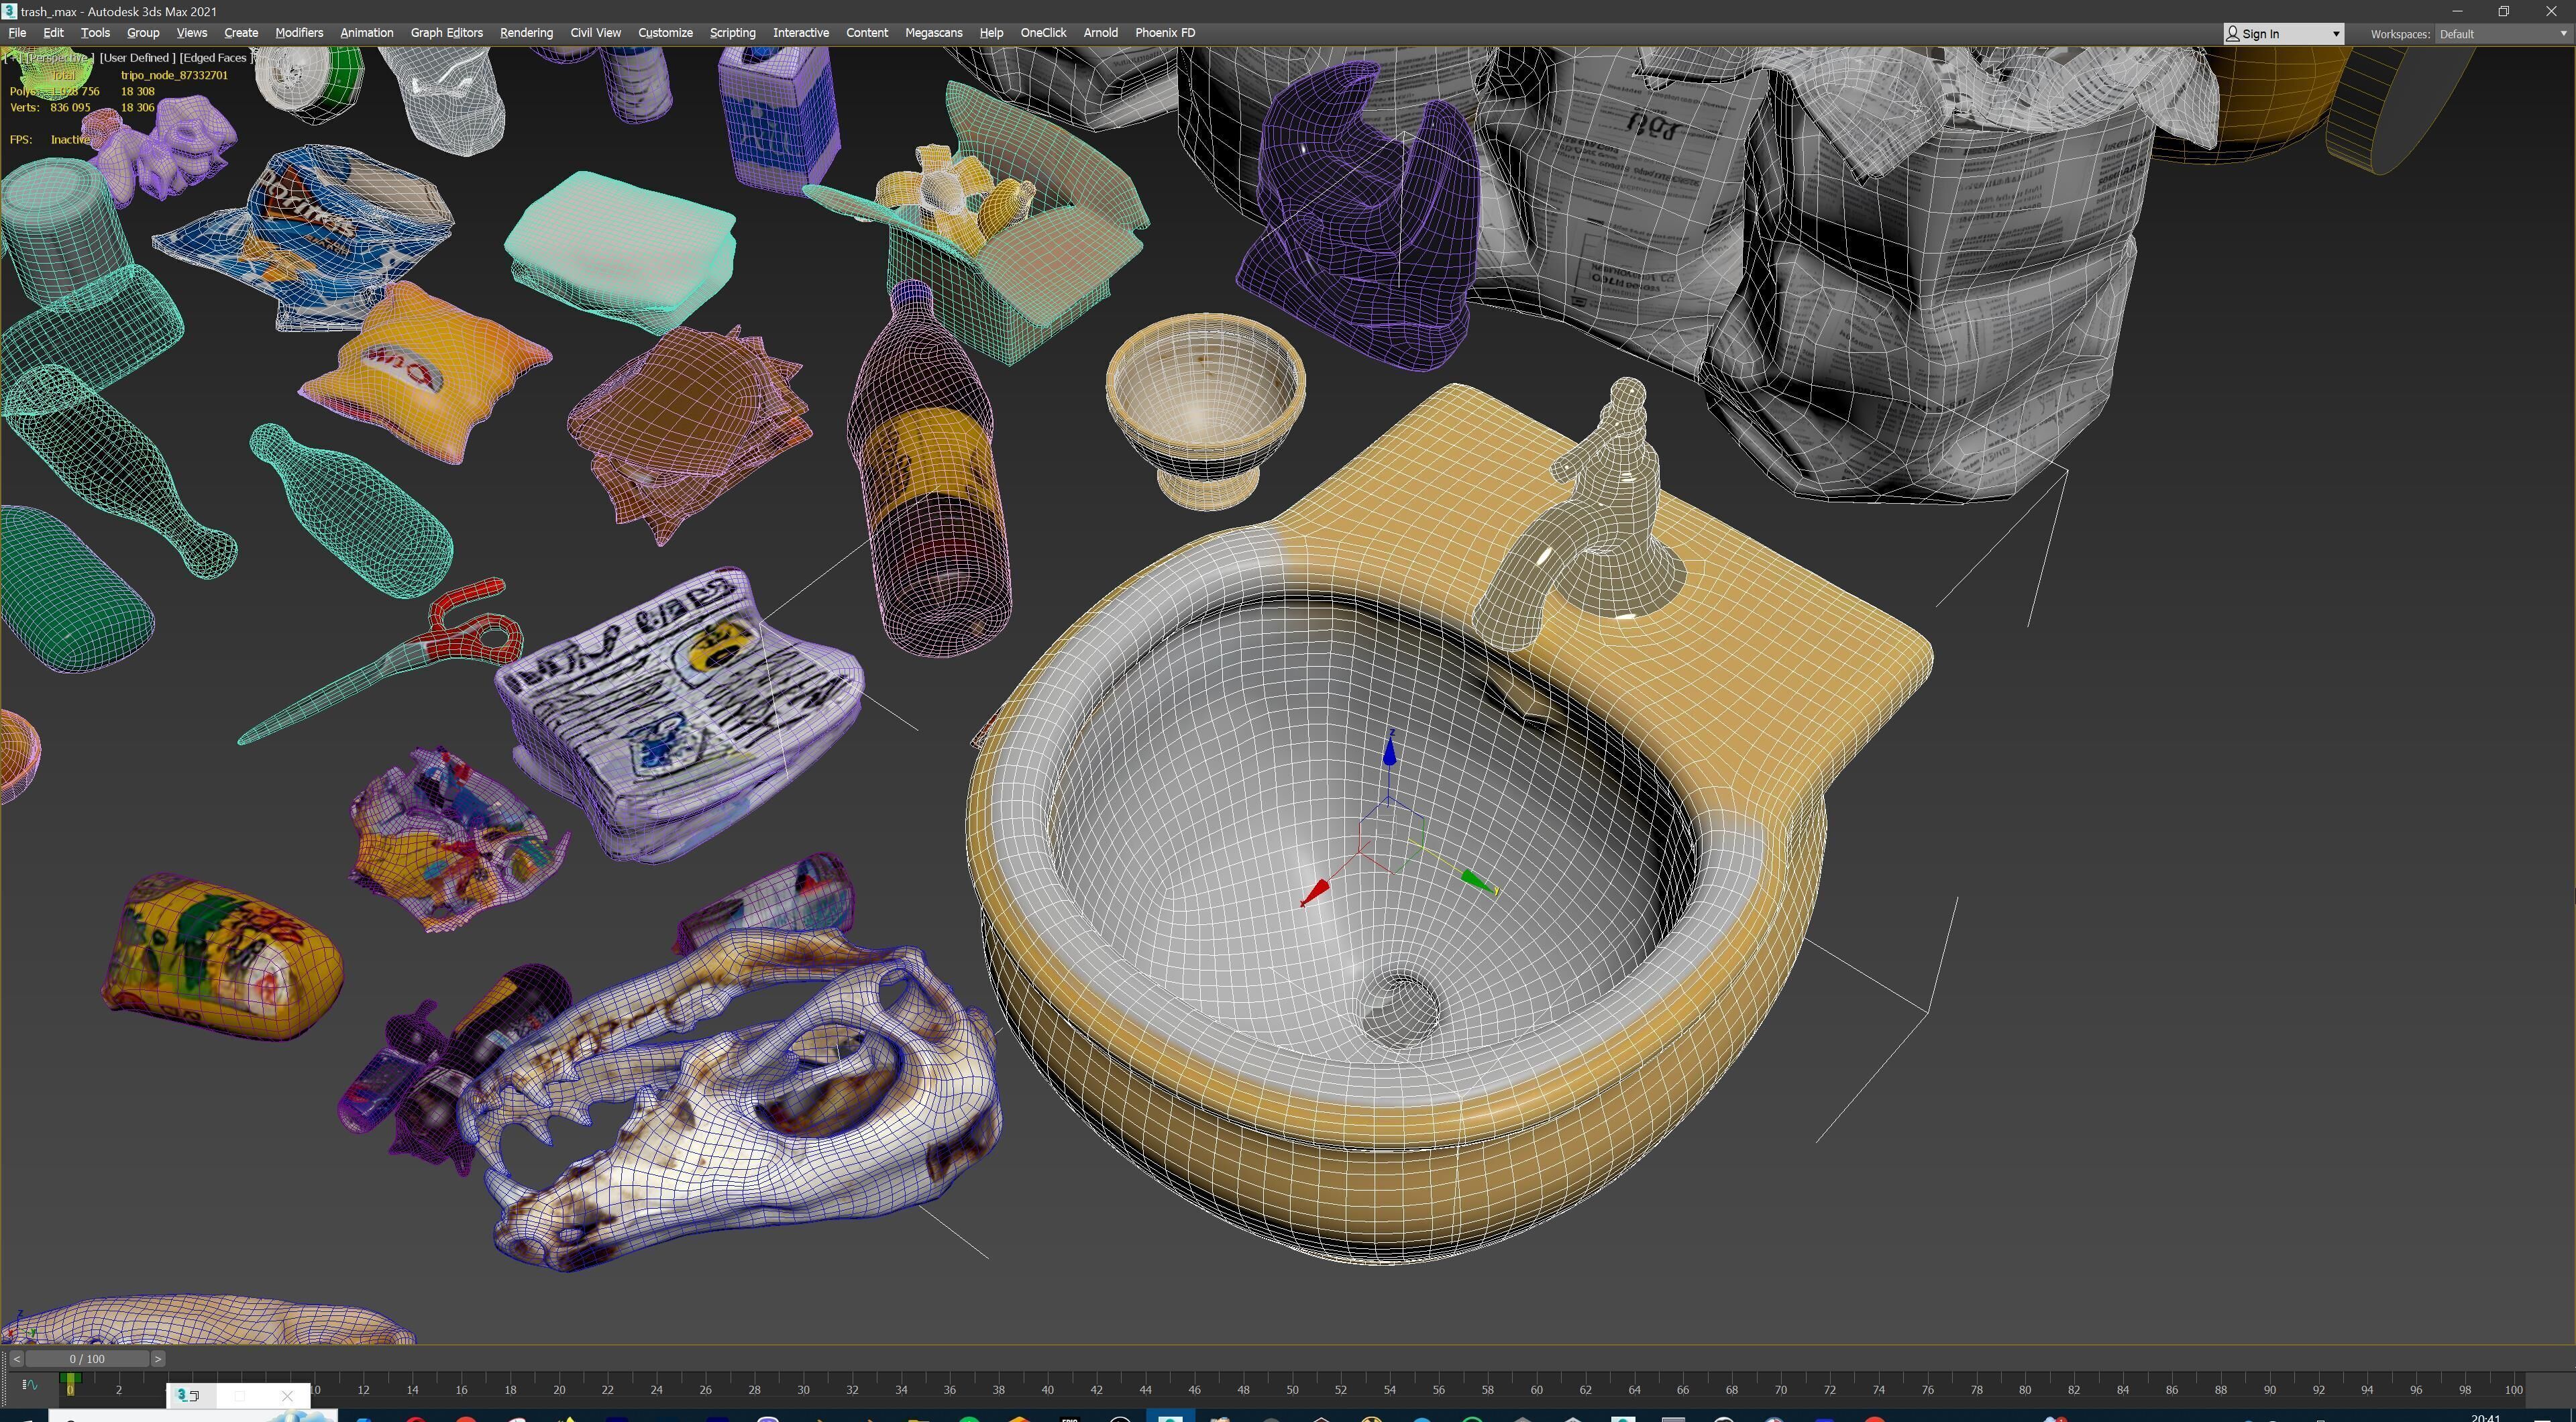2576x1422 pixels.
Task: Close the floating mini window with X
Action: click(287, 1396)
